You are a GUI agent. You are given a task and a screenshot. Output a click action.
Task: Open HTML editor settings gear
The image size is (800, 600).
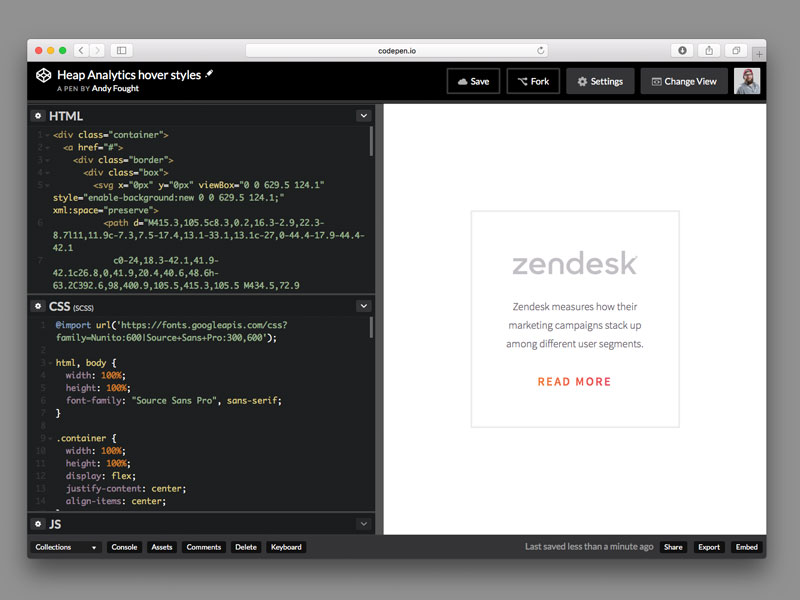38,116
